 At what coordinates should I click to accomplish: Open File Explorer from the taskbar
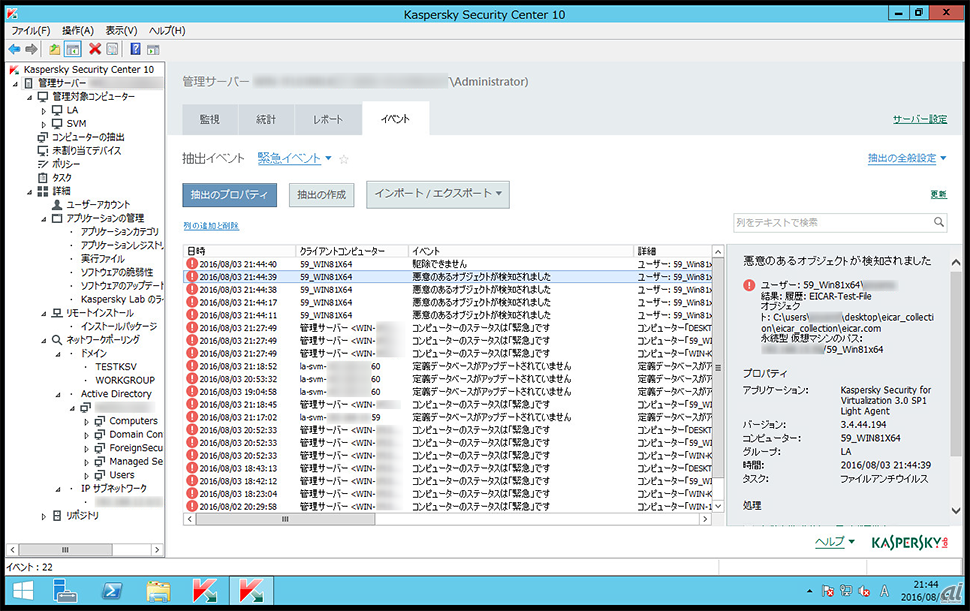(159, 590)
